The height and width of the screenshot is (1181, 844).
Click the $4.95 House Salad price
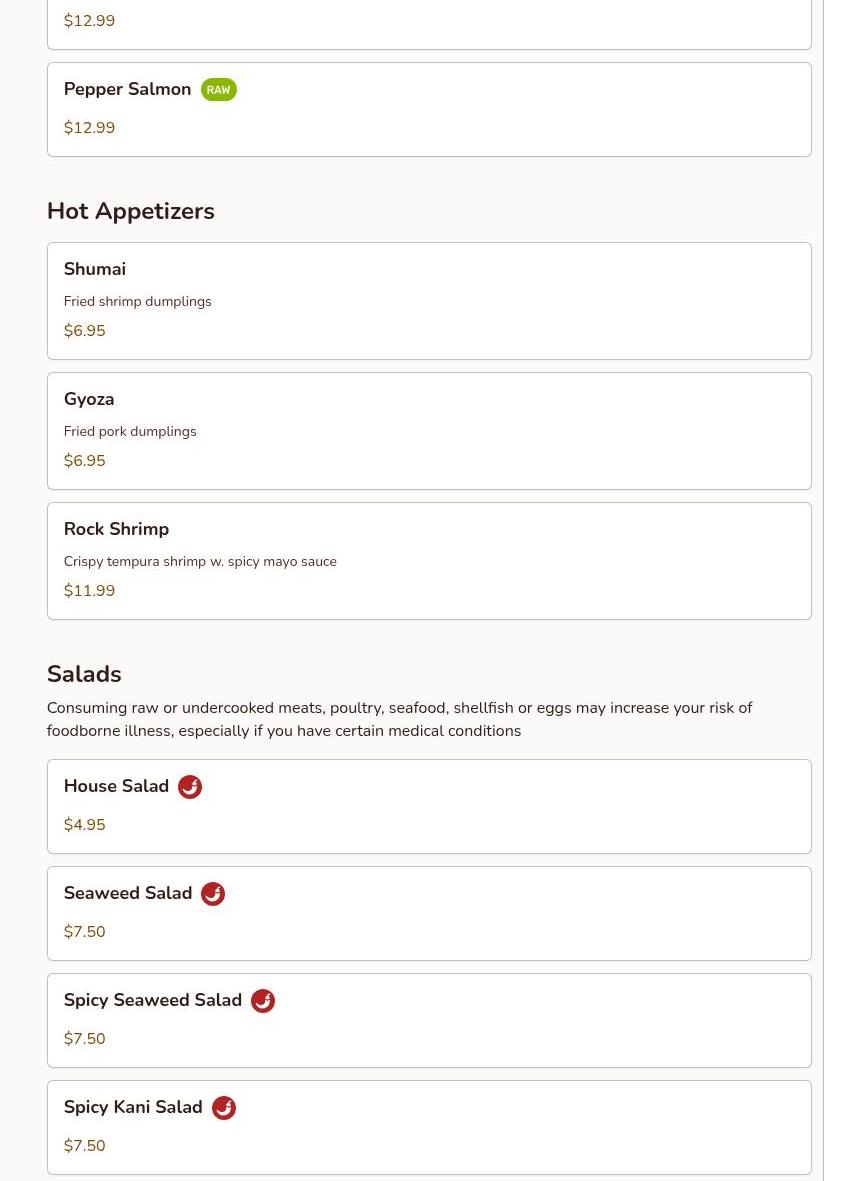click(x=84, y=825)
